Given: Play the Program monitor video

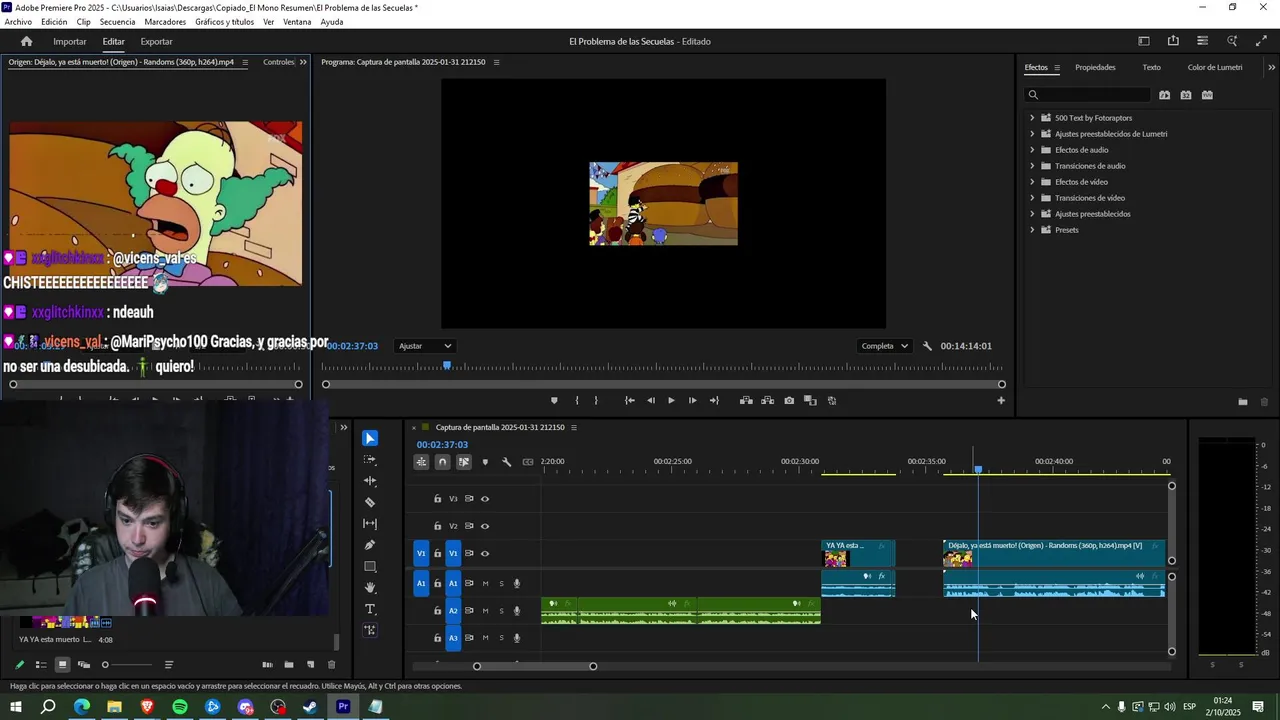Looking at the screenshot, I should point(671,401).
